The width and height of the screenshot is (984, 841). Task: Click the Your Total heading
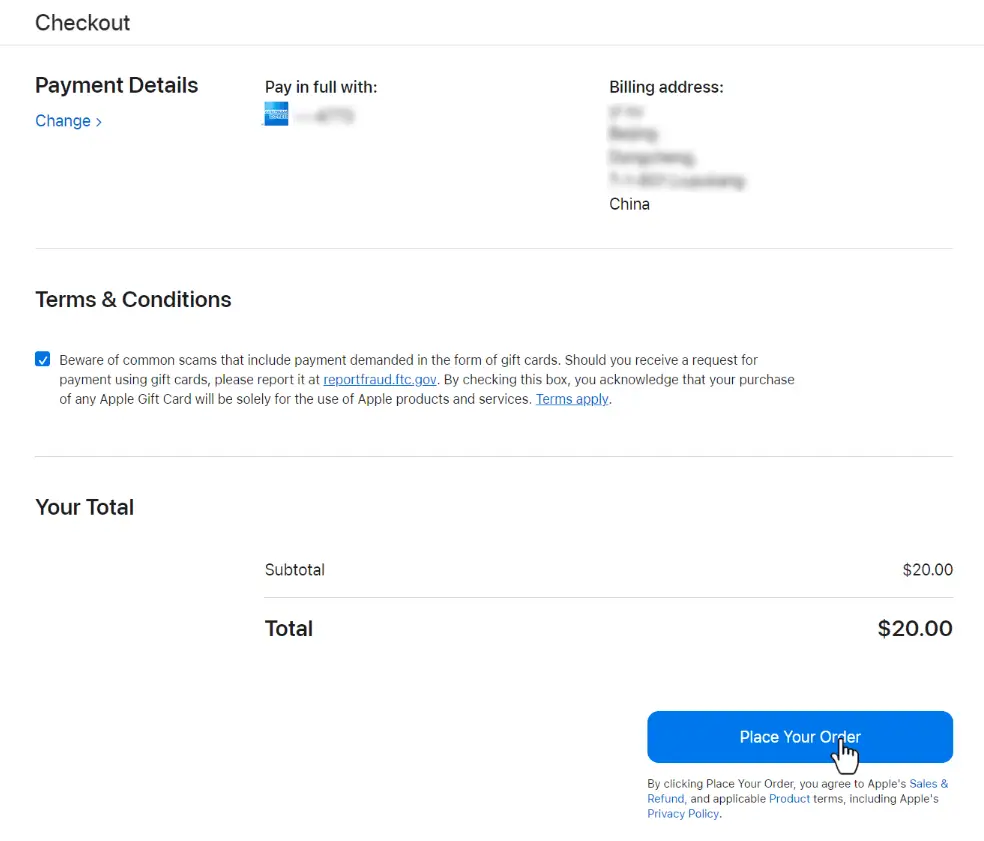pos(85,507)
